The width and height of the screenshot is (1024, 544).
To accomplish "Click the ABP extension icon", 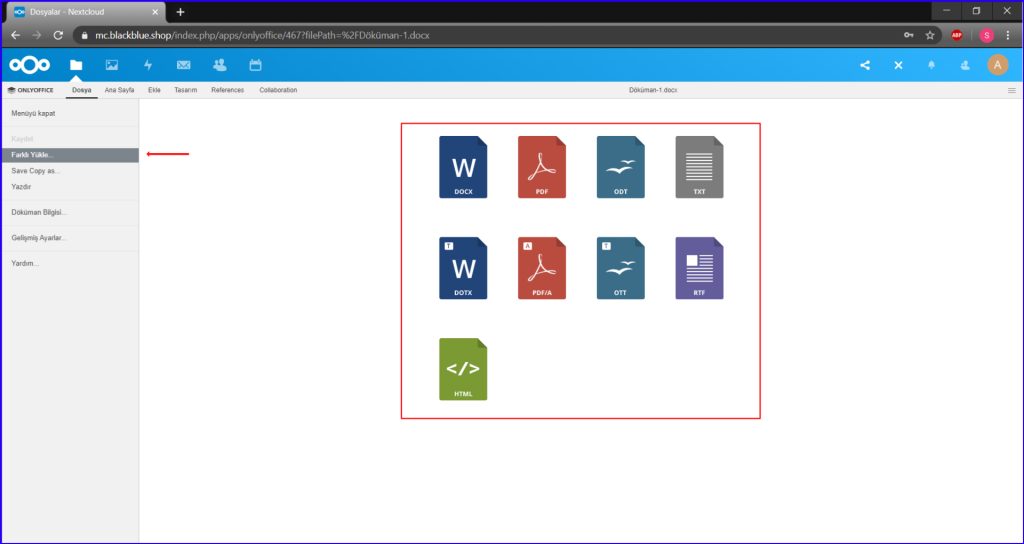I will click(957, 35).
